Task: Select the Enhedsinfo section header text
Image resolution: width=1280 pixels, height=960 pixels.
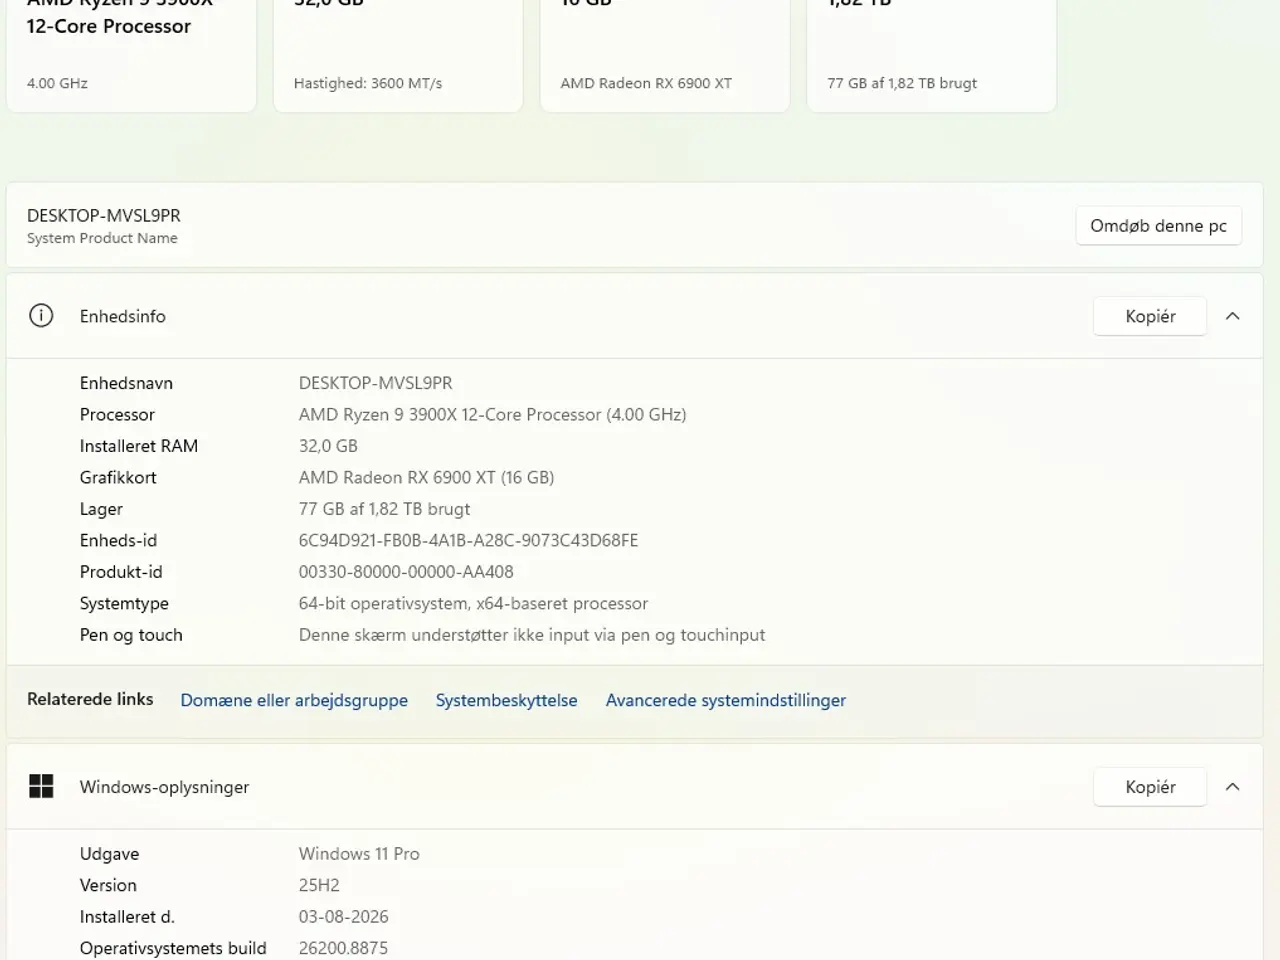Action: coord(123,316)
